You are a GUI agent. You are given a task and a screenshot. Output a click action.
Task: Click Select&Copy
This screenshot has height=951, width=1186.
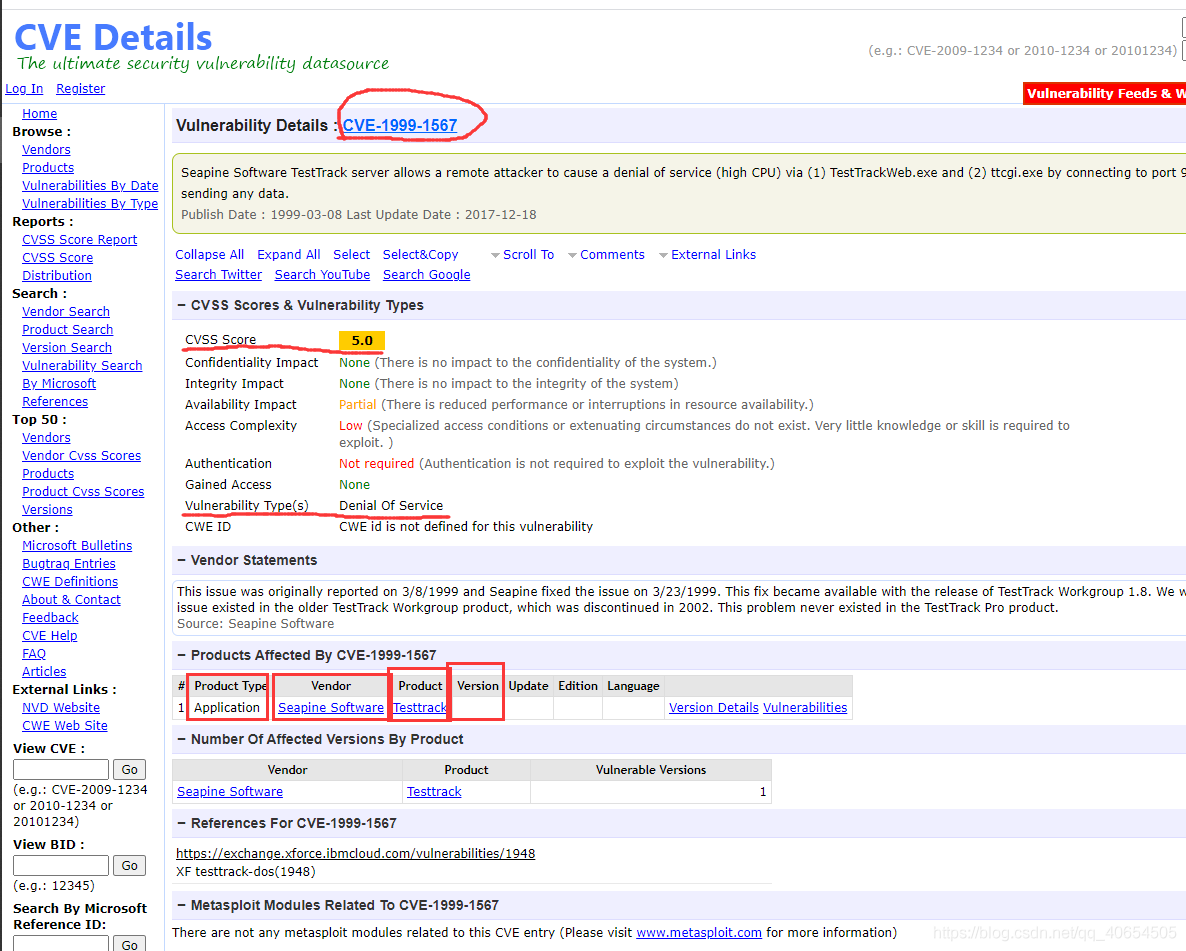tap(421, 255)
